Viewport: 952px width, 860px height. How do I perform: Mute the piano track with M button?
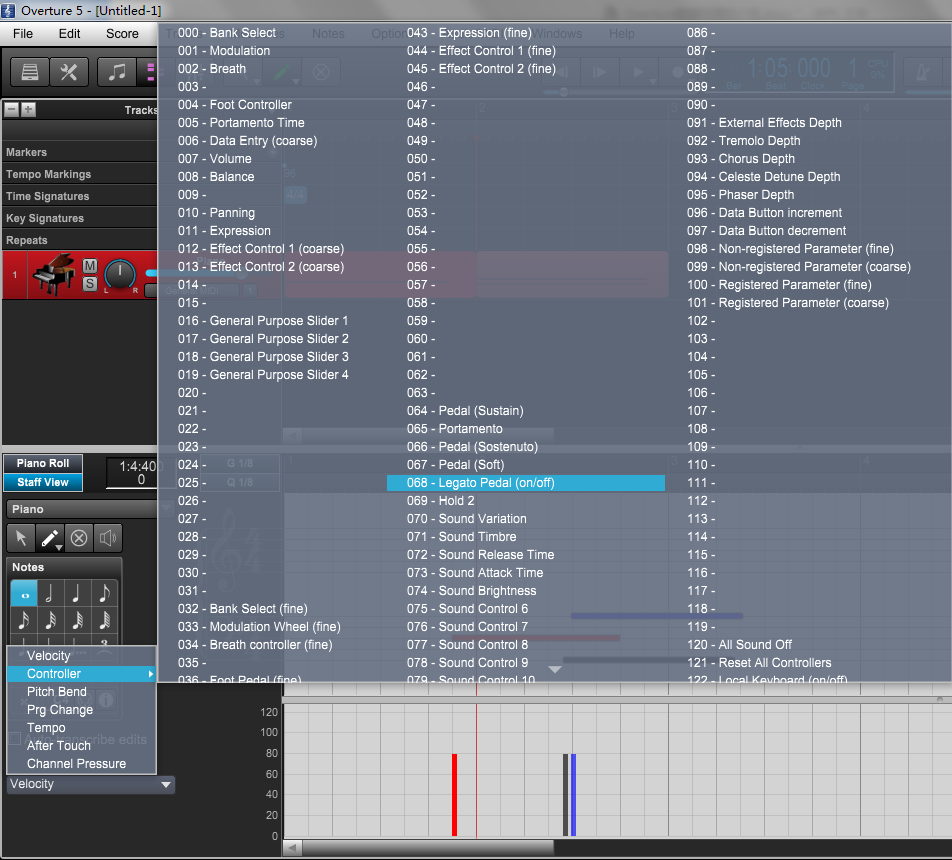pos(90,266)
